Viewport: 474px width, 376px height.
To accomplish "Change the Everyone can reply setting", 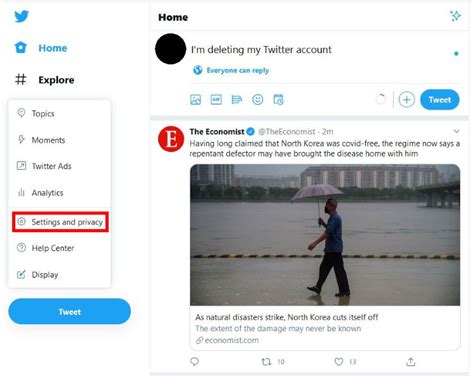I will point(231,70).
